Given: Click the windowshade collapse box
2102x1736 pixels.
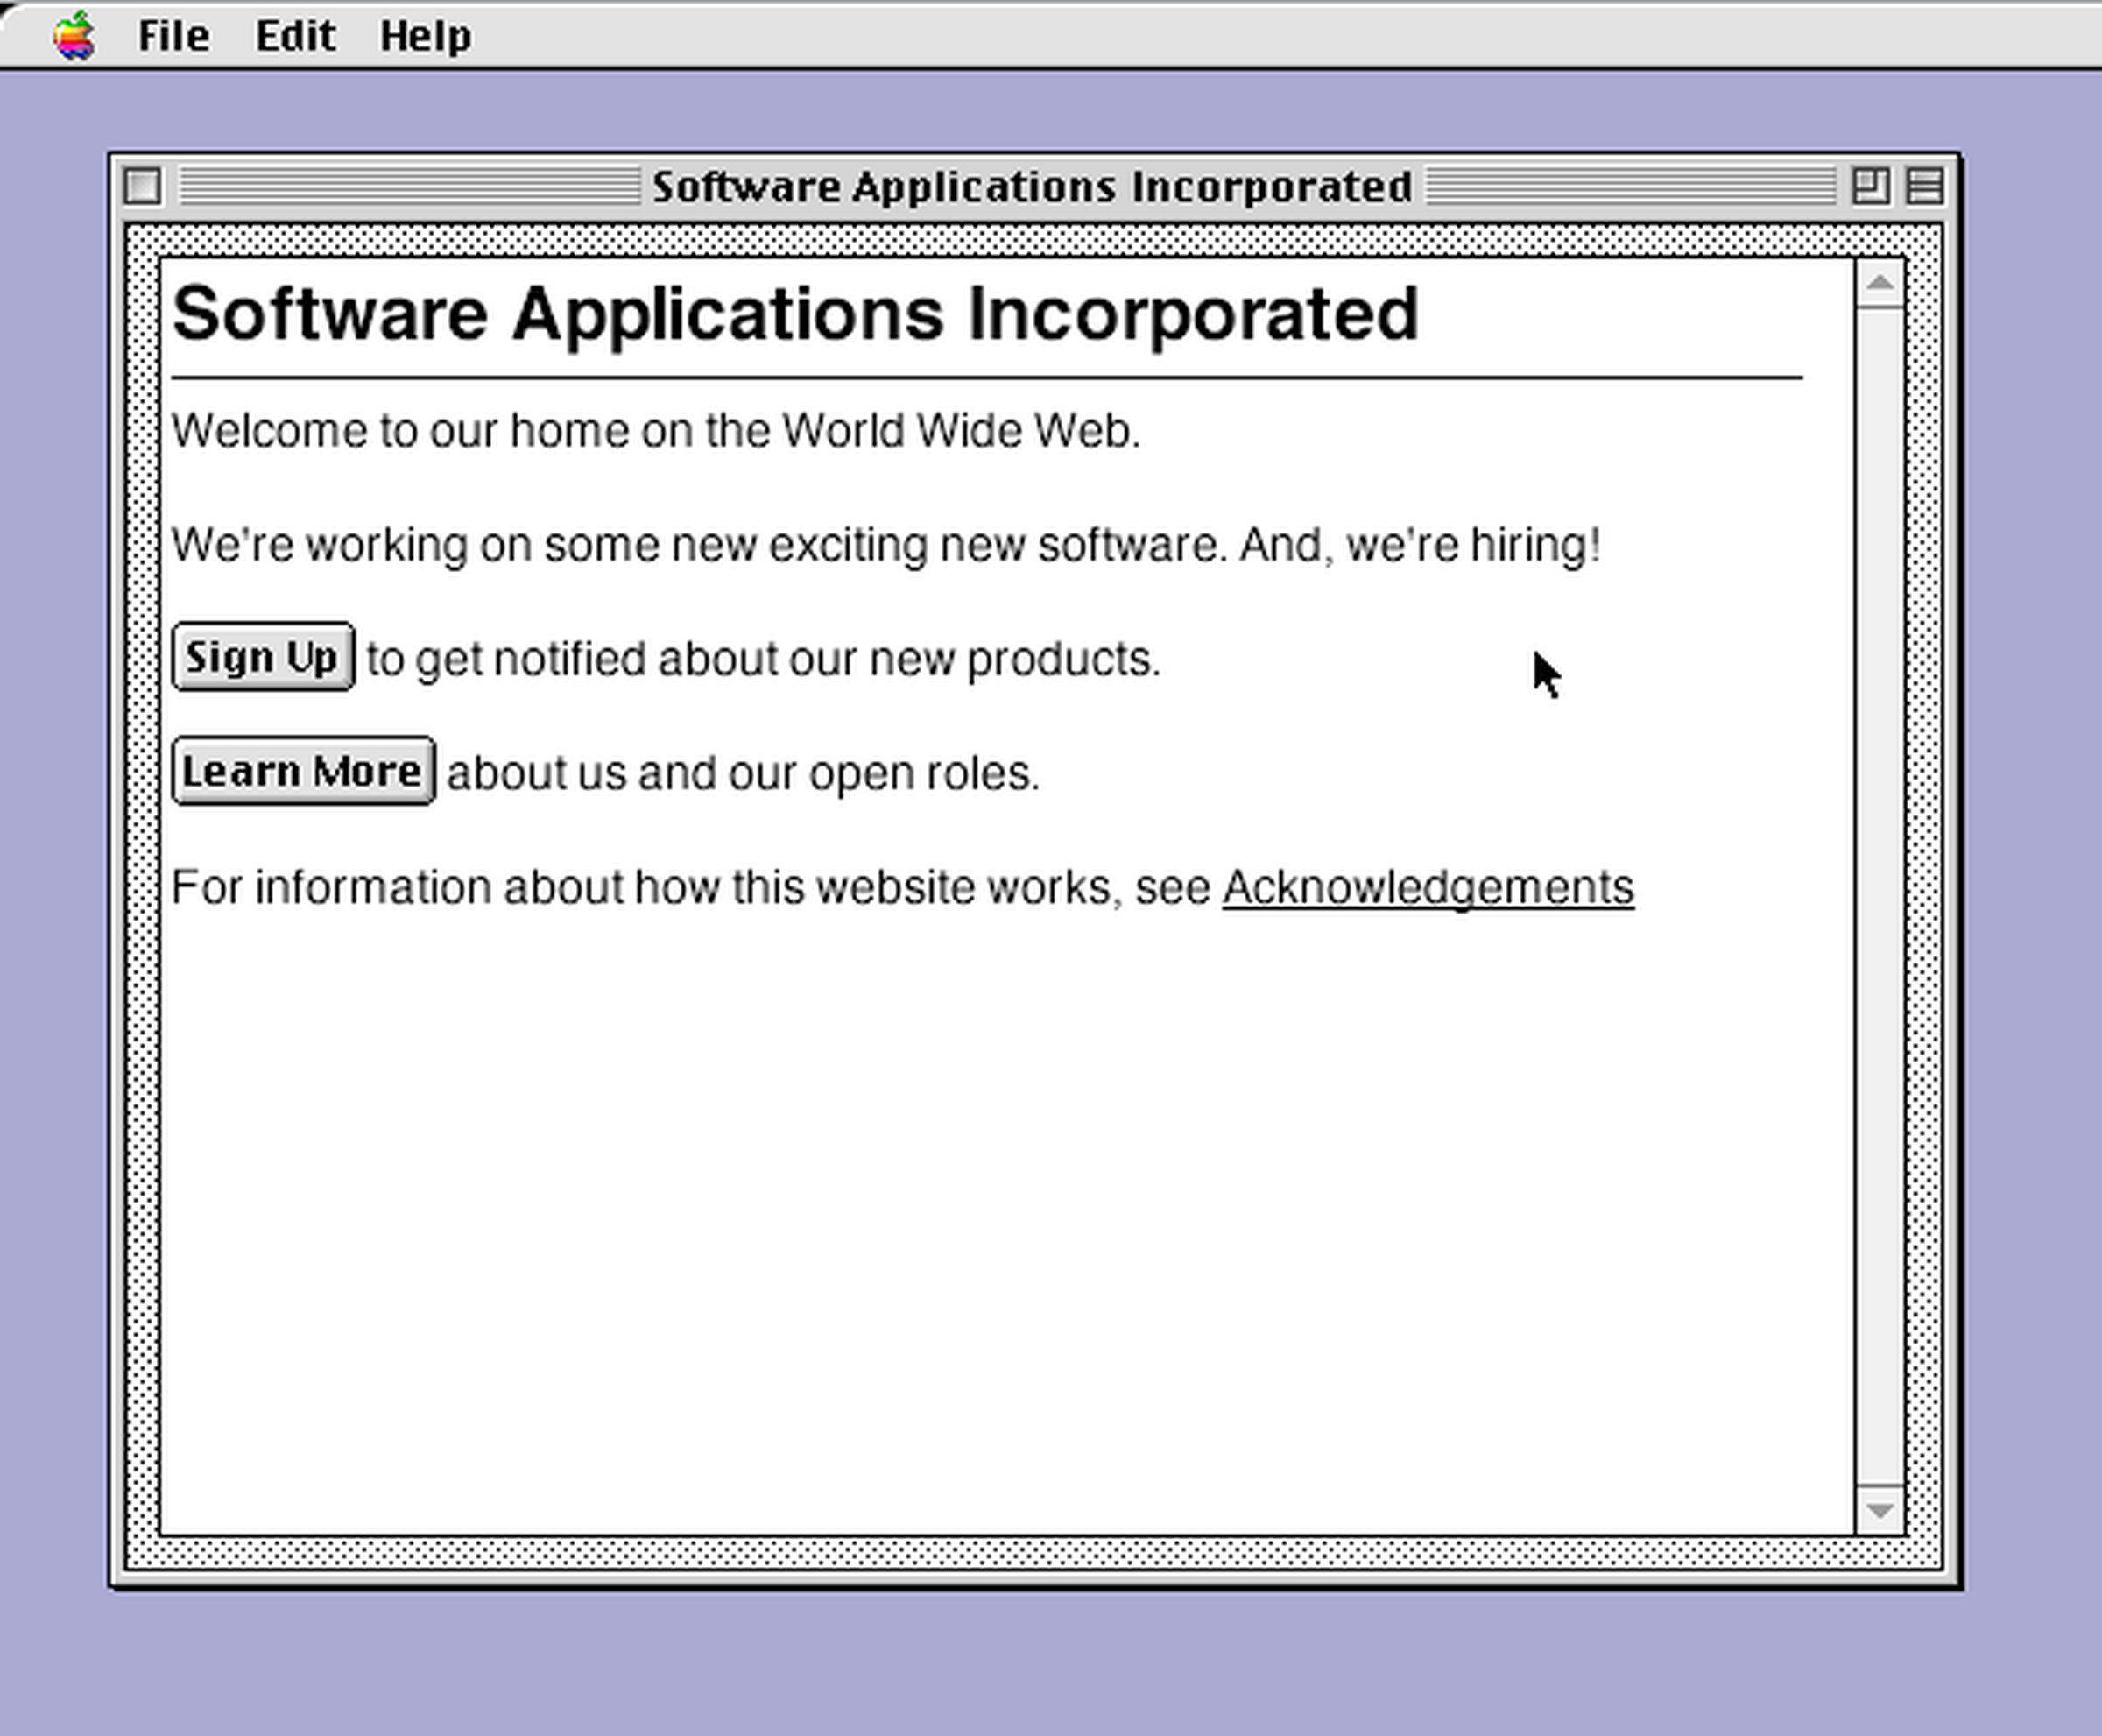Looking at the screenshot, I should (x=1925, y=185).
